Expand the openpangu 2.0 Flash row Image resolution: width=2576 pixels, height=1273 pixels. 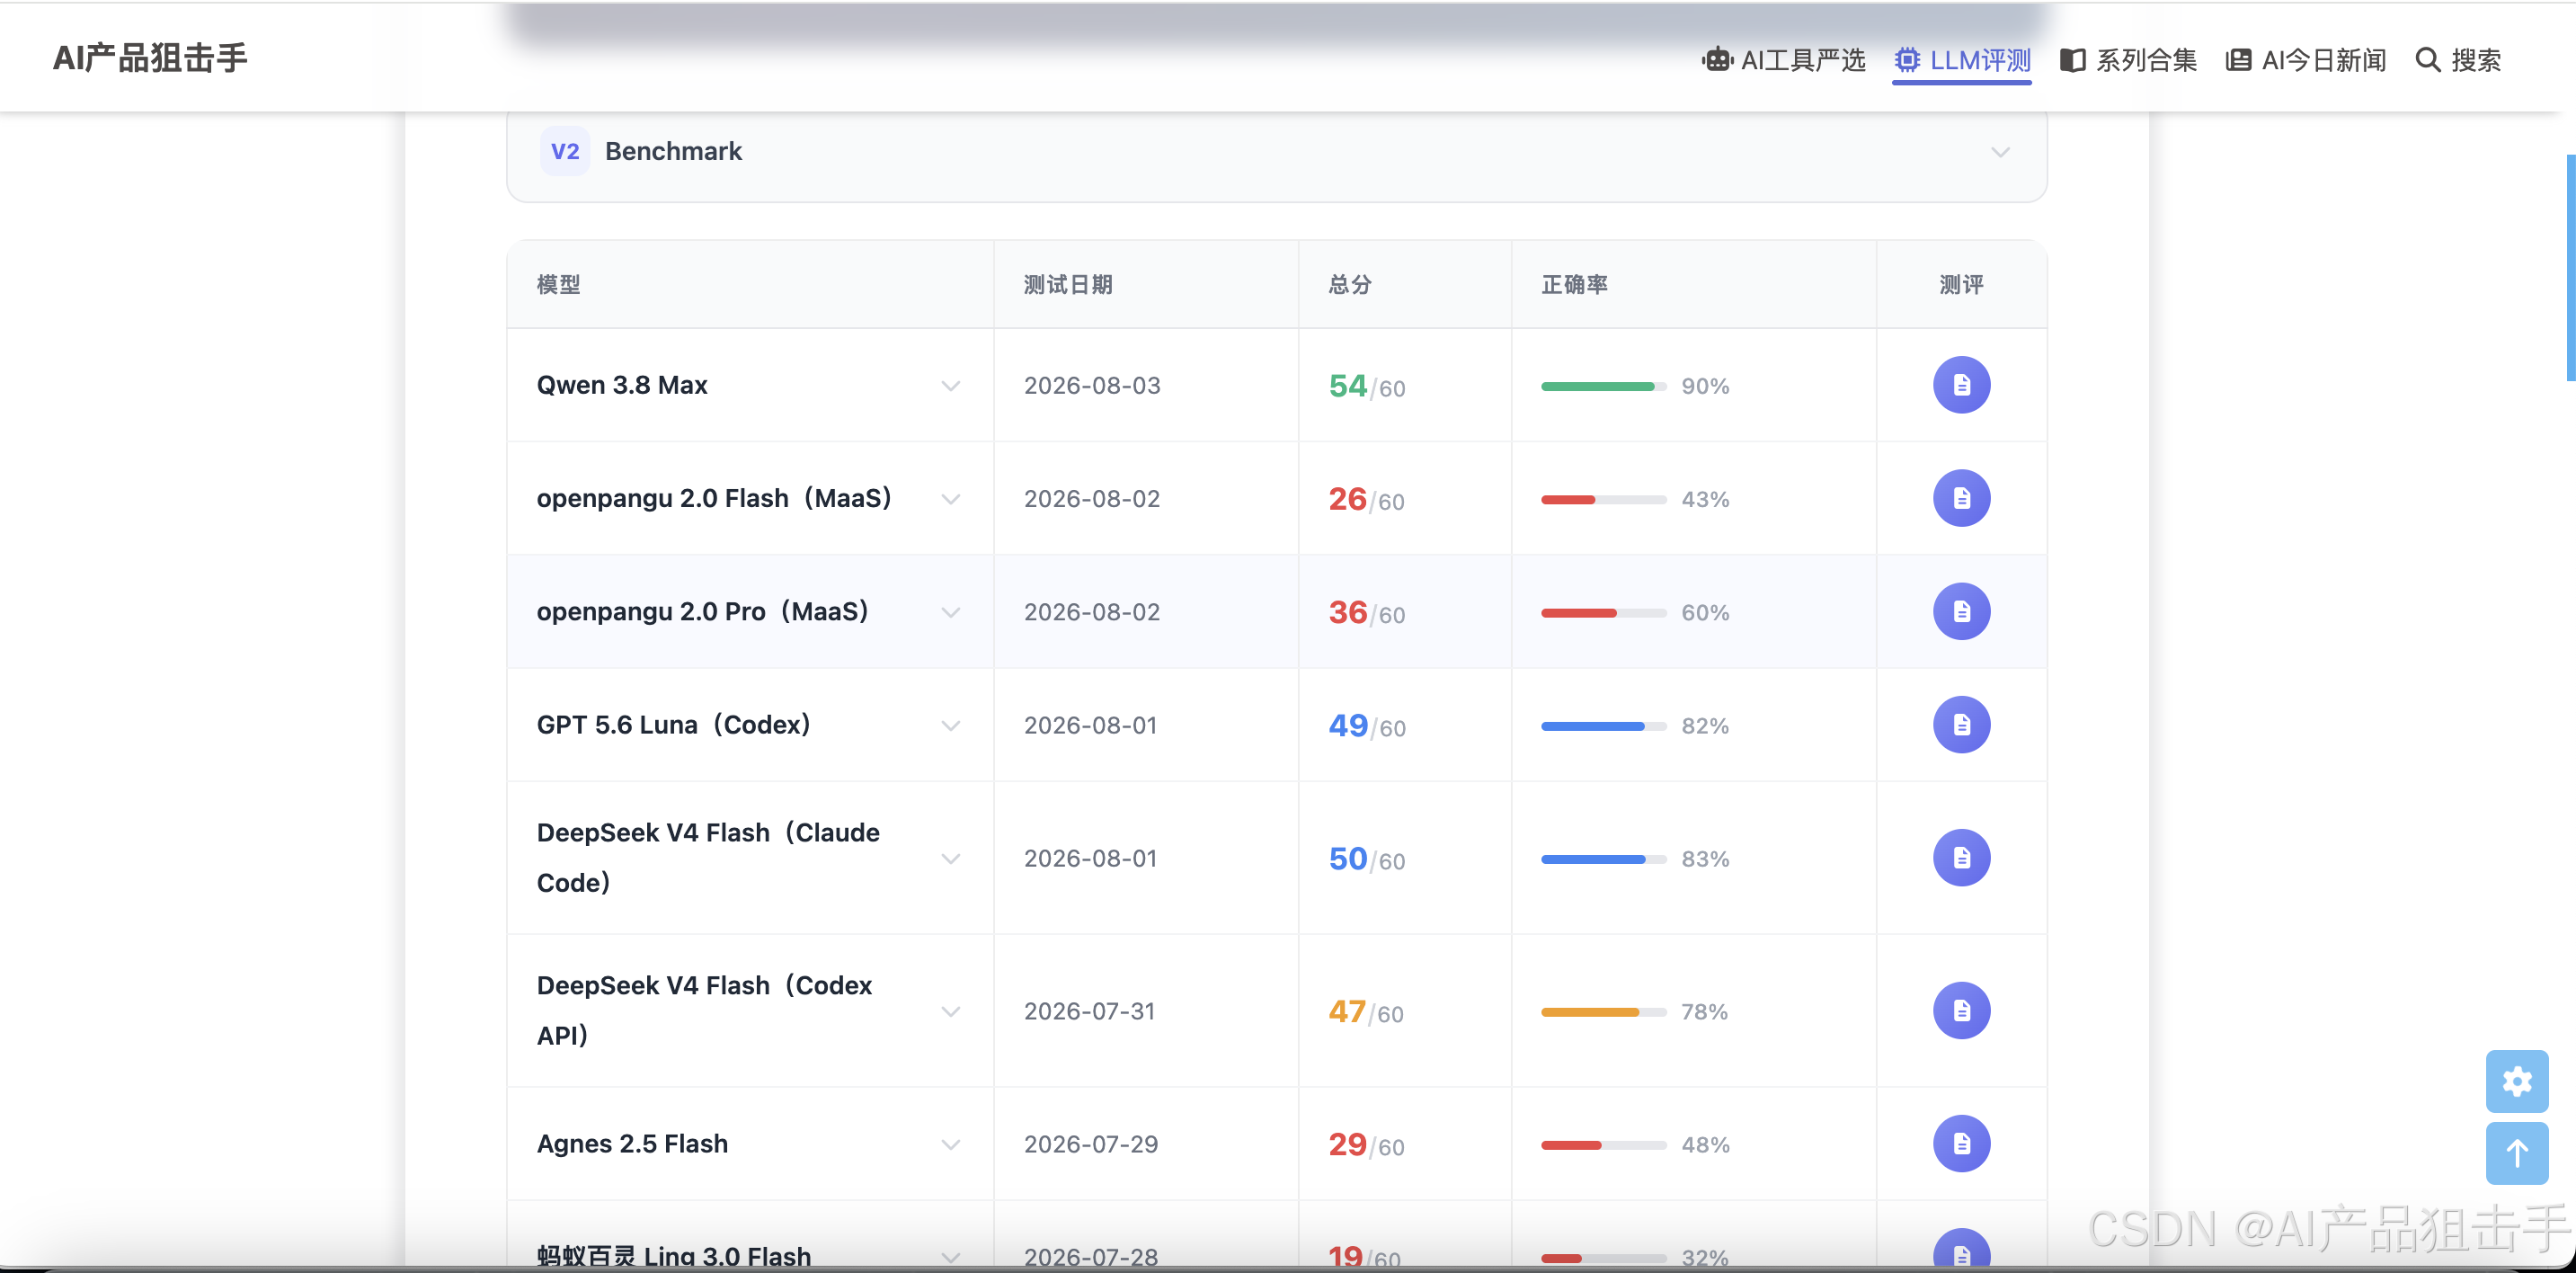tap(950, 499)
